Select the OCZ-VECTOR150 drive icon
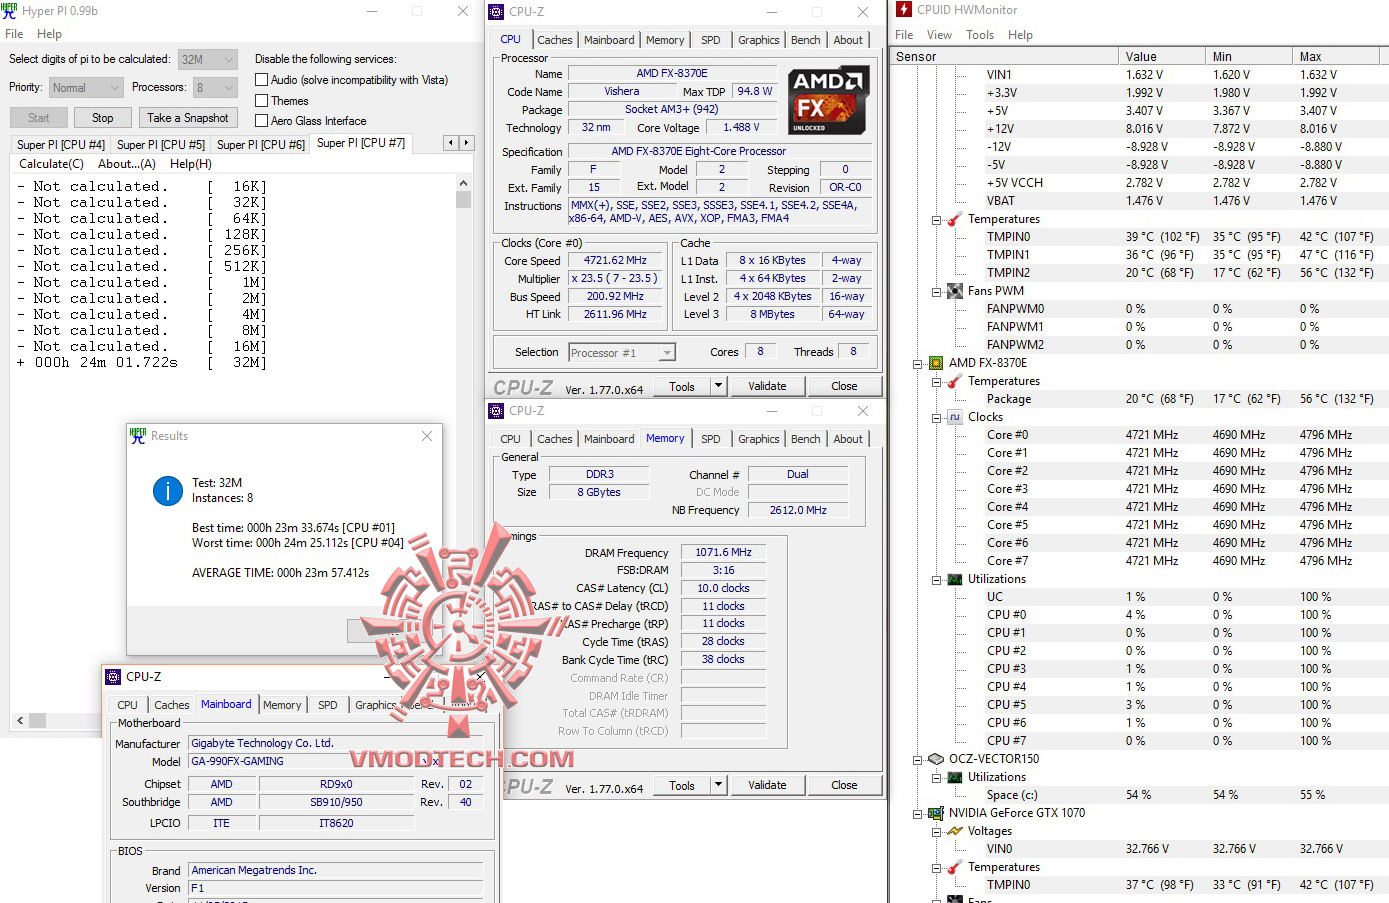Image resolution: width=1389 pixels, height=903 pixels. pyautogui.click(x=936, y=759)
